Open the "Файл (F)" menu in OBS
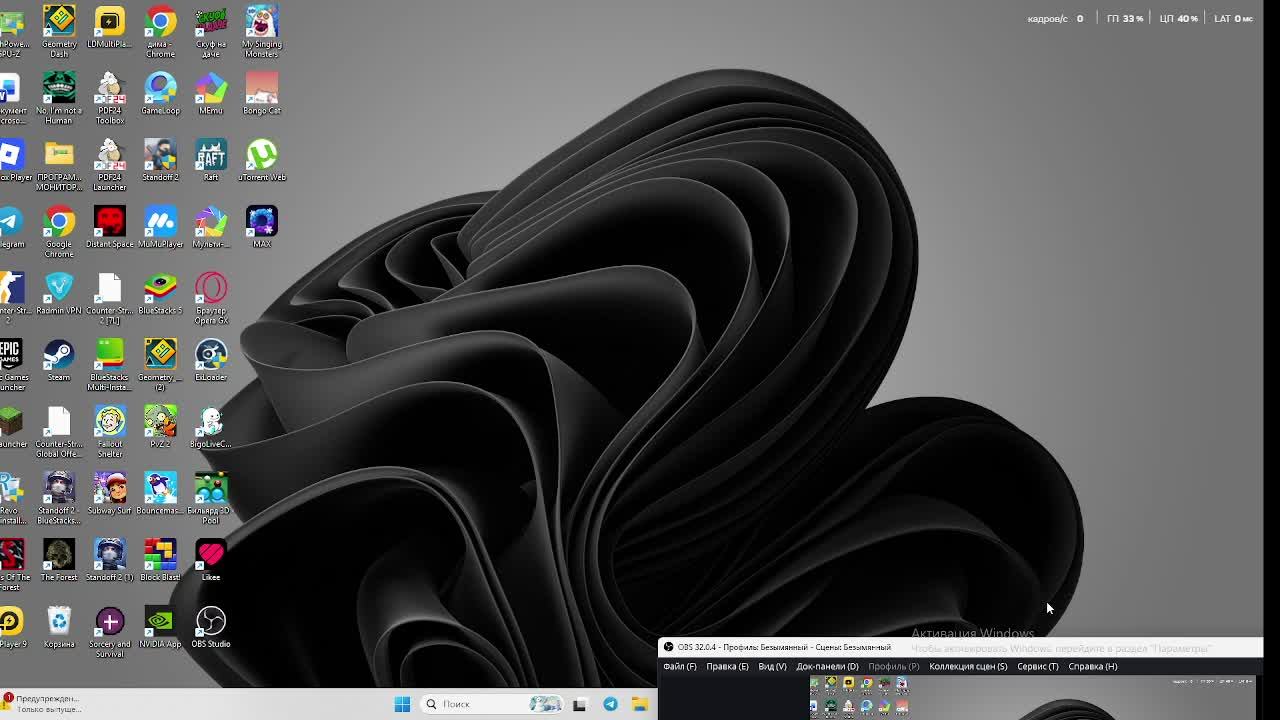This screenshot has height=720, width=1280. click(680, 666)
